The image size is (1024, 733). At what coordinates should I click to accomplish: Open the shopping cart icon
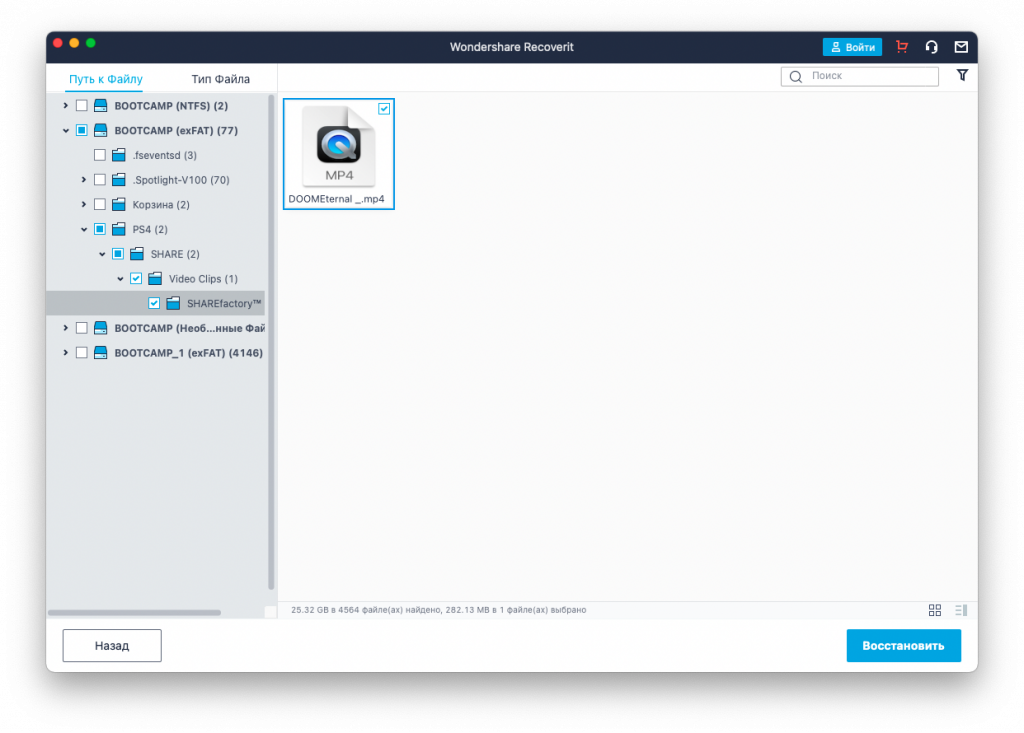click(902, 46)
